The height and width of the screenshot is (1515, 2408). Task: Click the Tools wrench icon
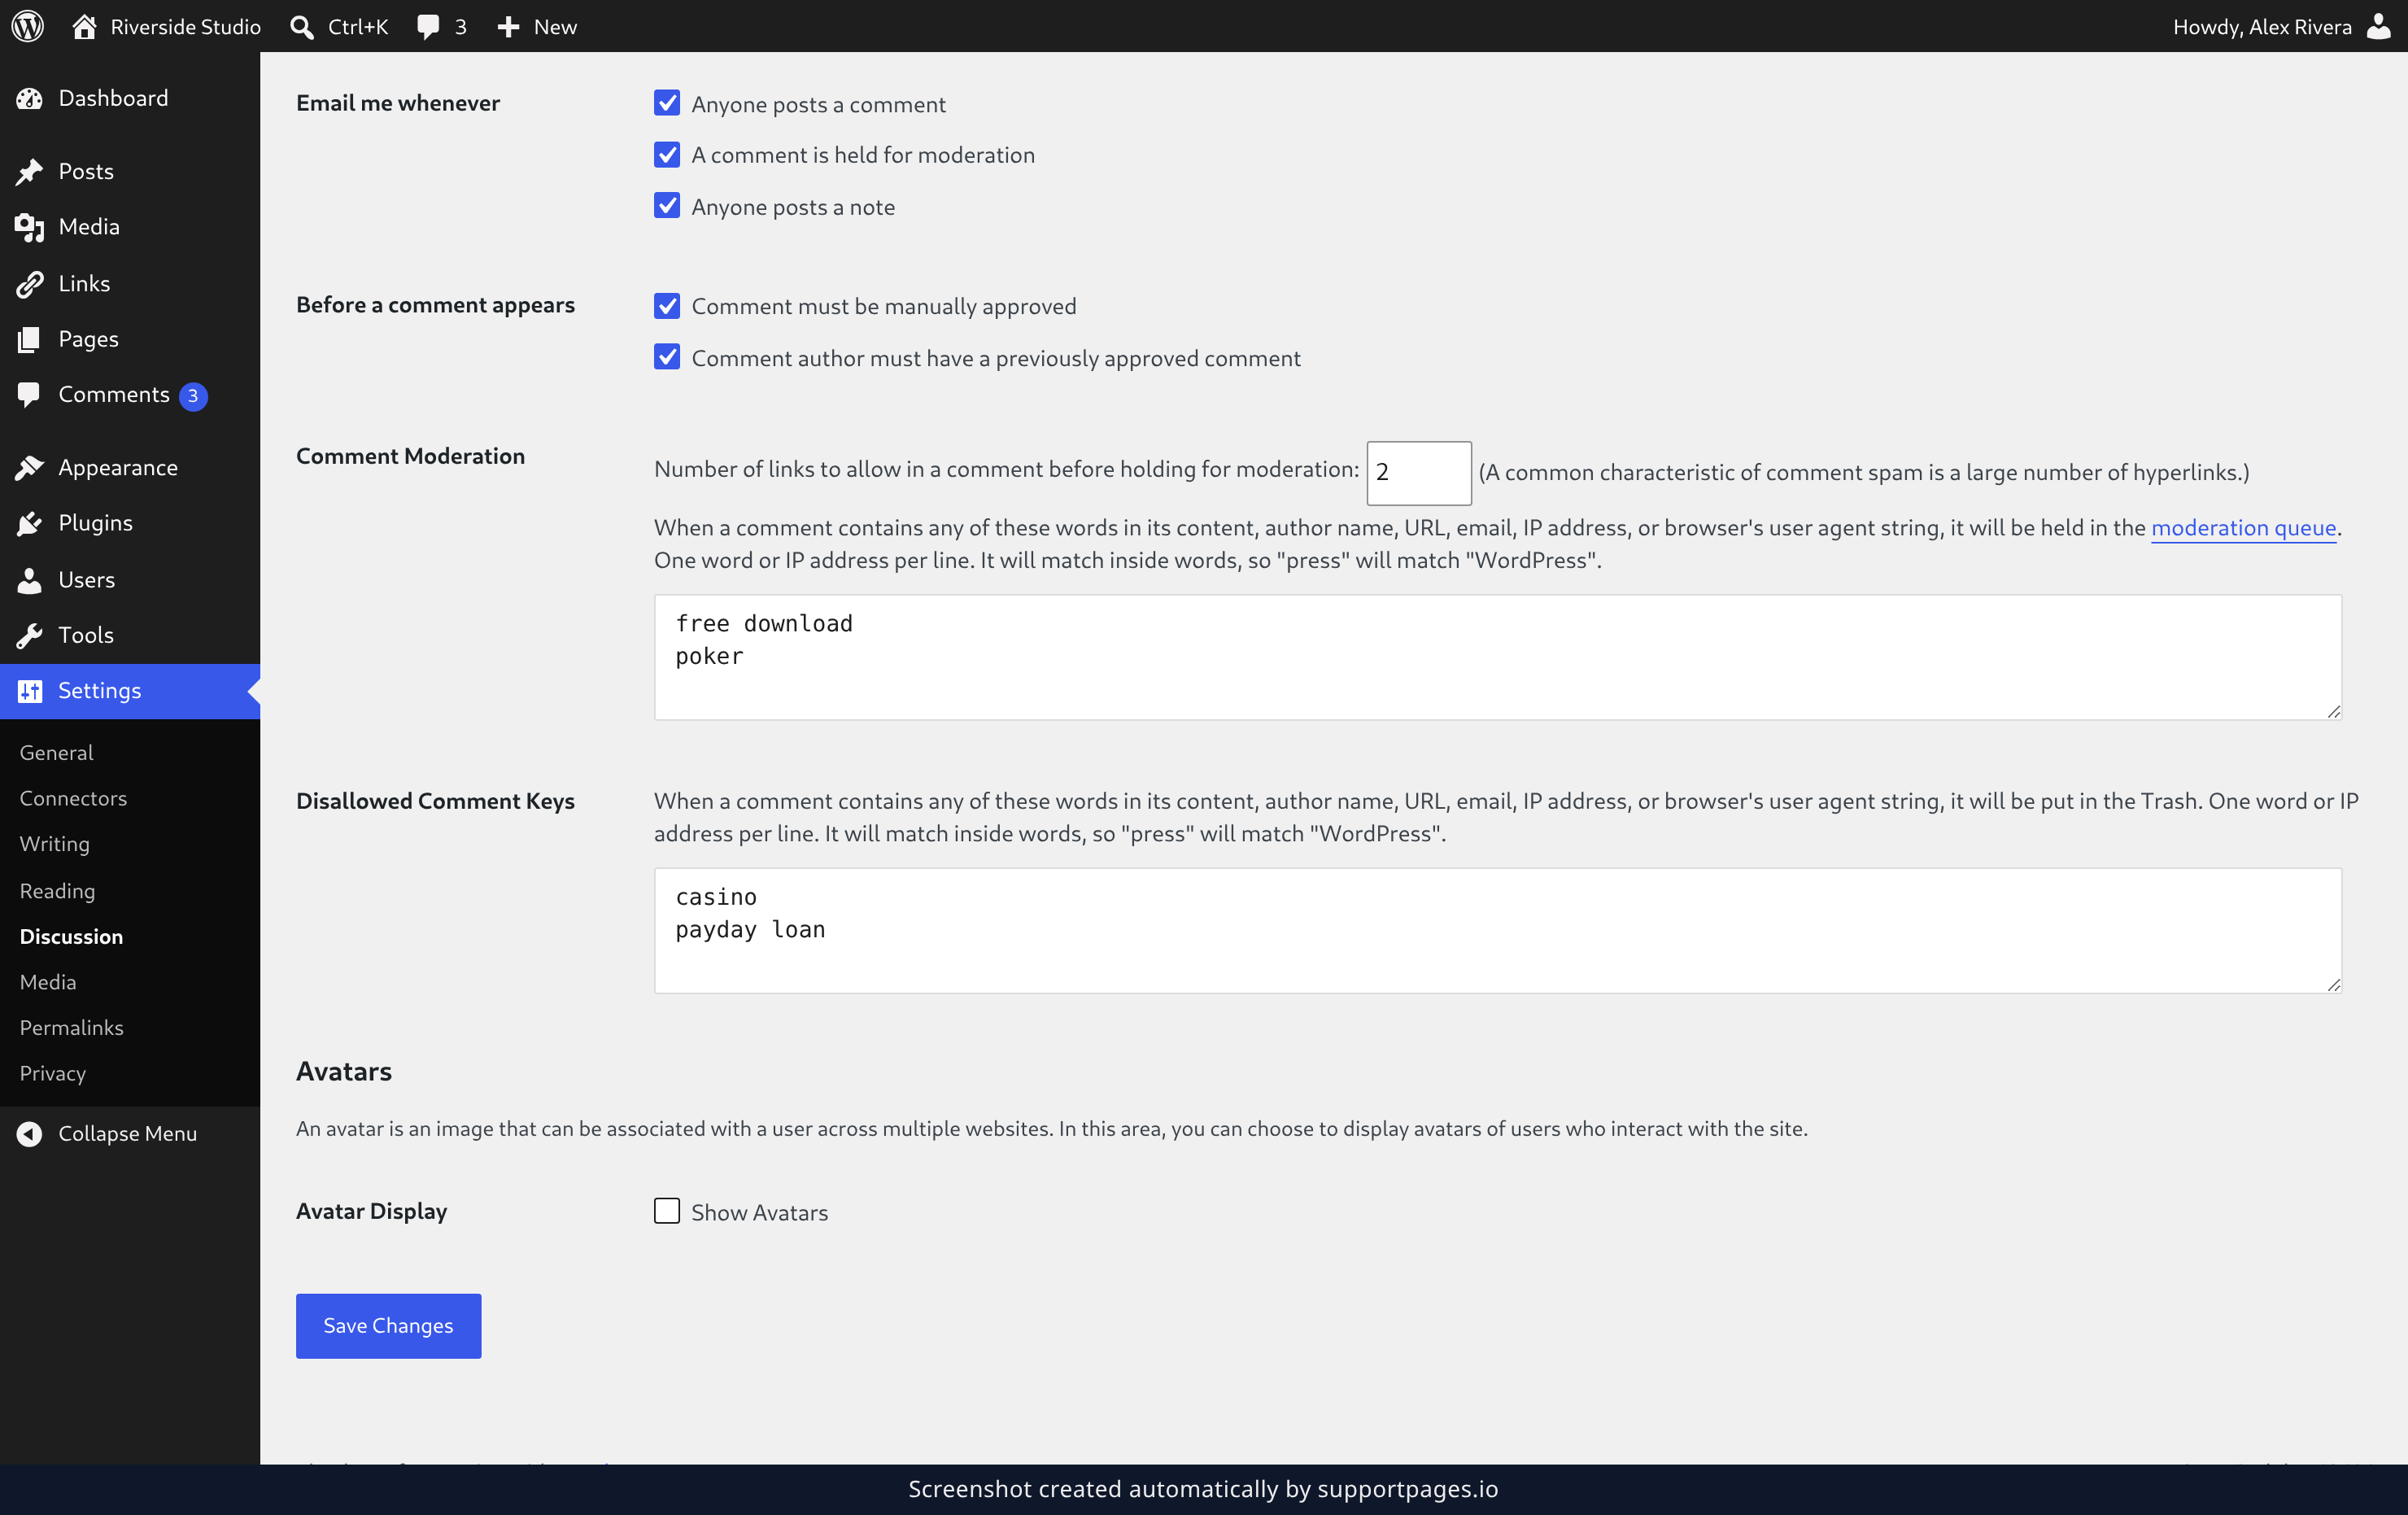(x=30, y=635)
